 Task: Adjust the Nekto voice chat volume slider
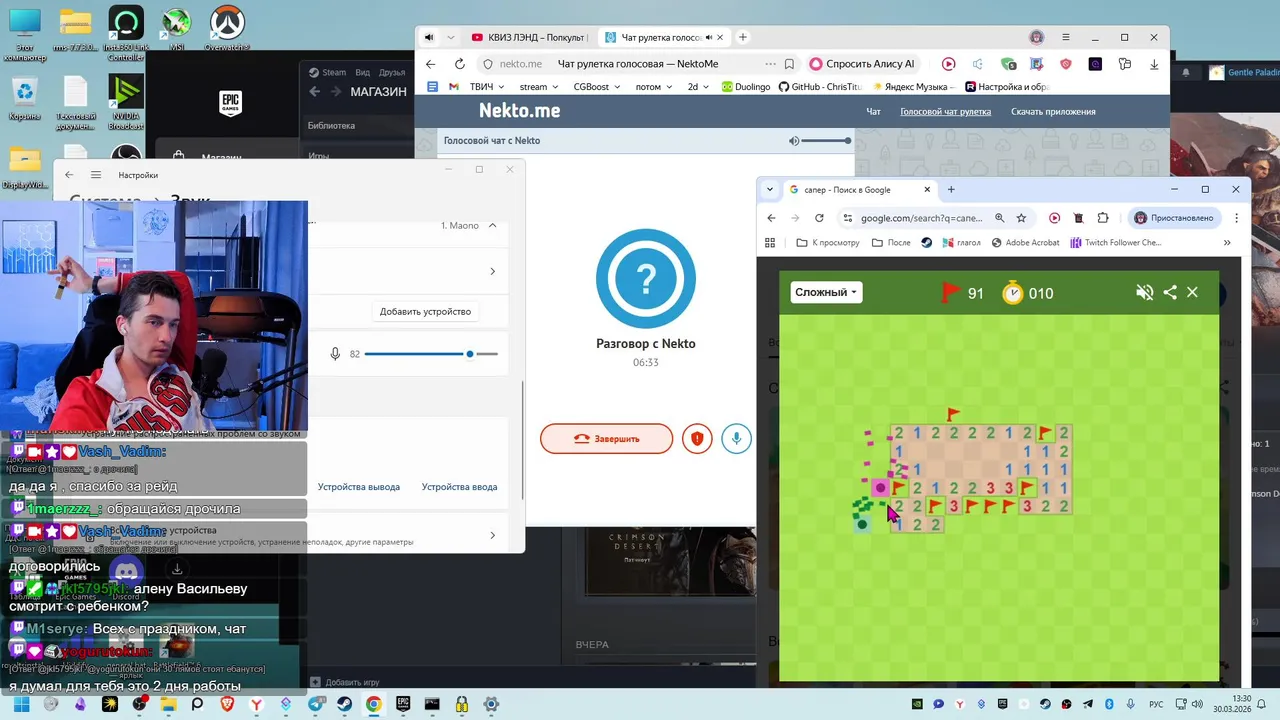(827, 141)
